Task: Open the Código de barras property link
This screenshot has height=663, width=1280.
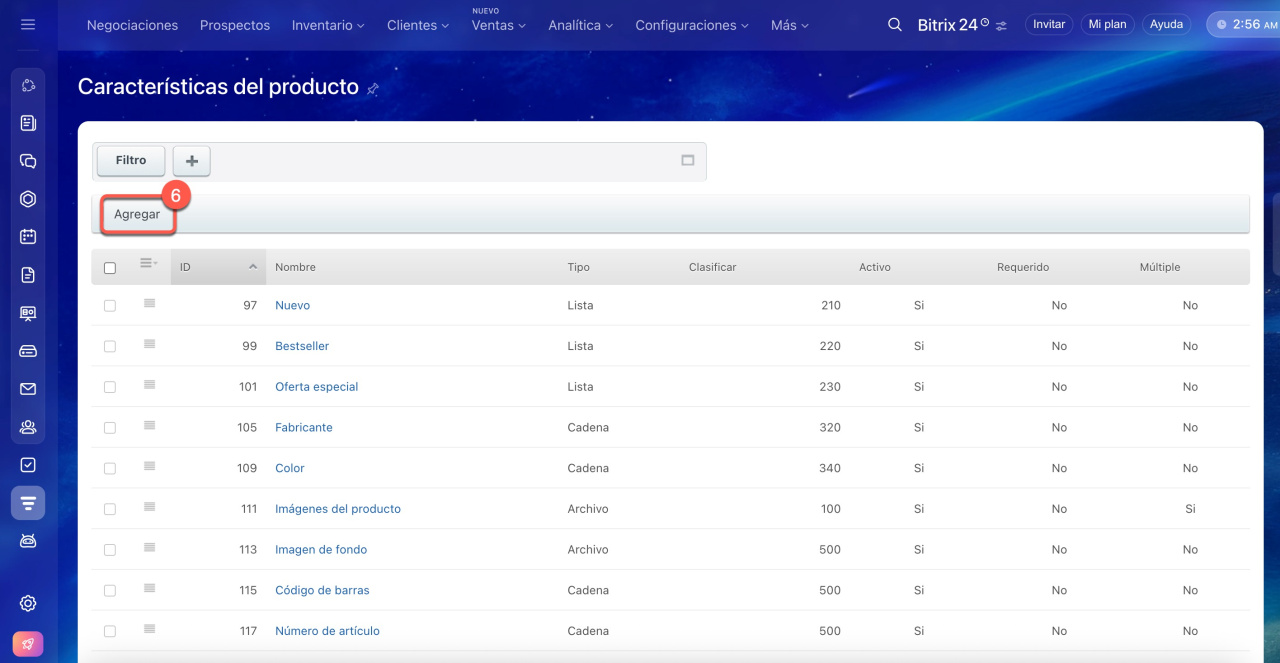Action: (322, 590)
